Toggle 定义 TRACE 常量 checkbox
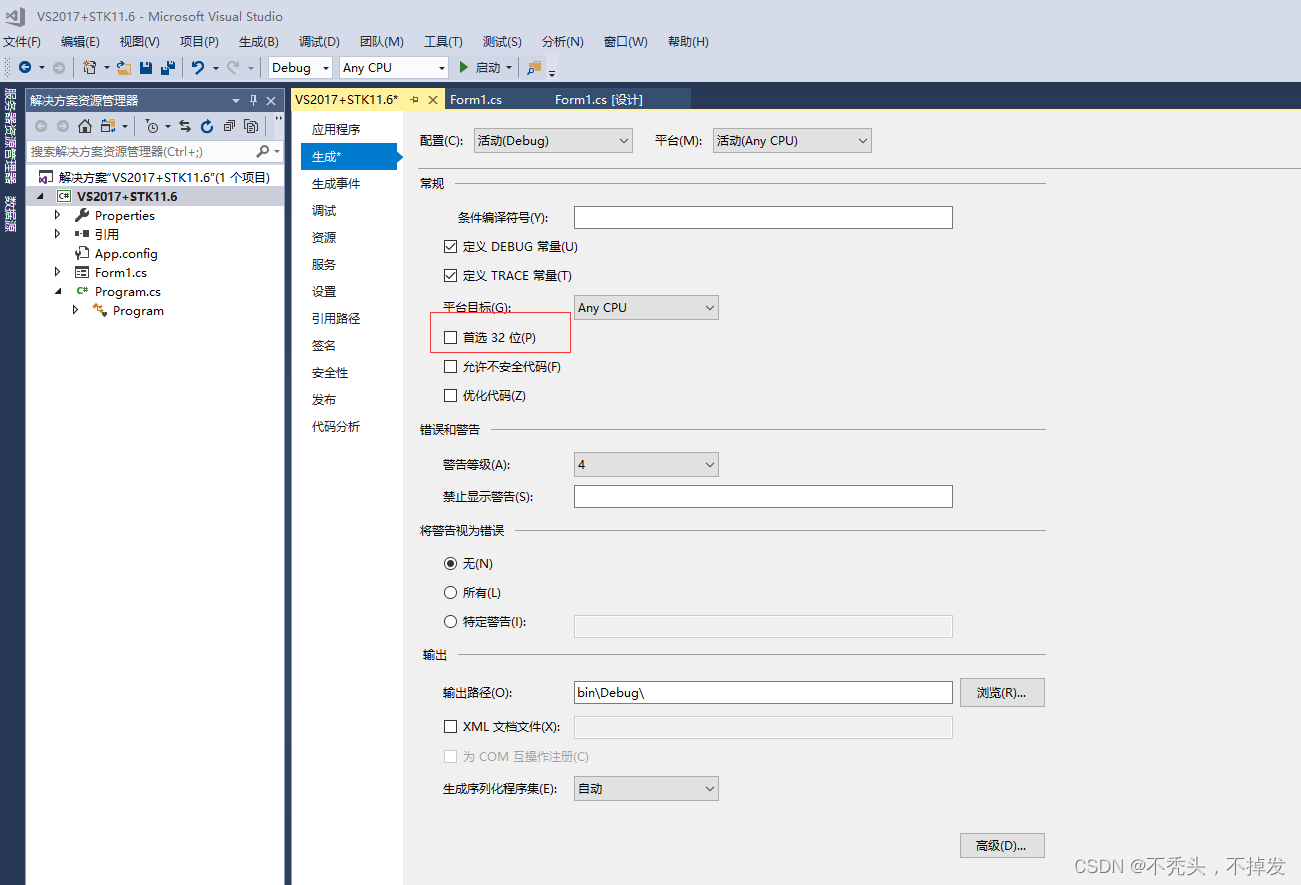This screenshot has width=1301, height=885. point(450,275)
